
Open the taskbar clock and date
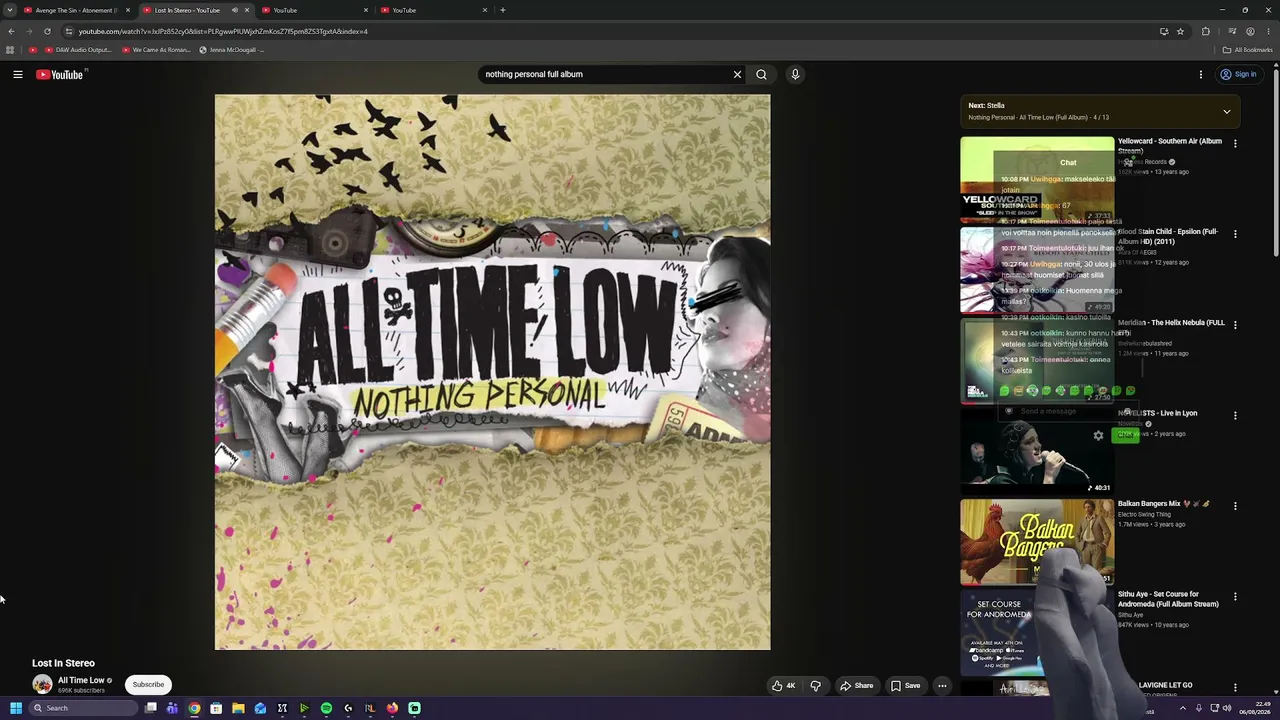(x=1255, y=708)
